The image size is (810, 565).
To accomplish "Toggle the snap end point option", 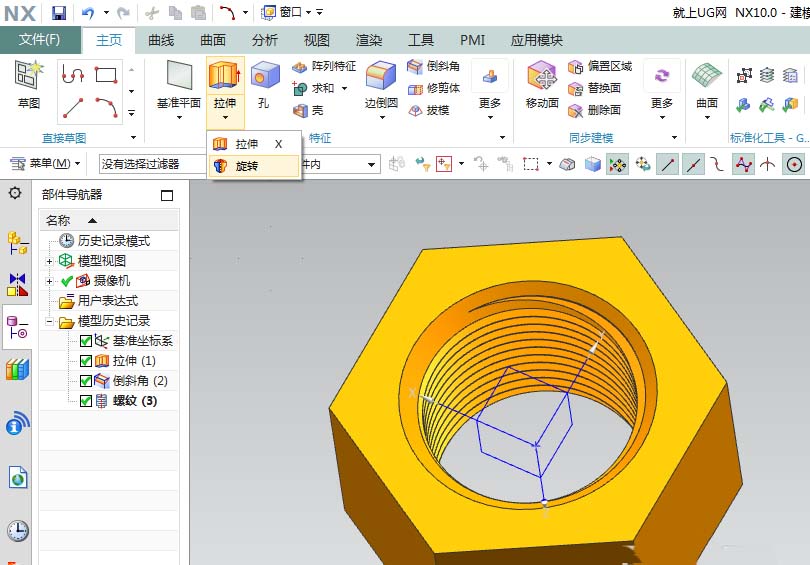I will (668, 165).
